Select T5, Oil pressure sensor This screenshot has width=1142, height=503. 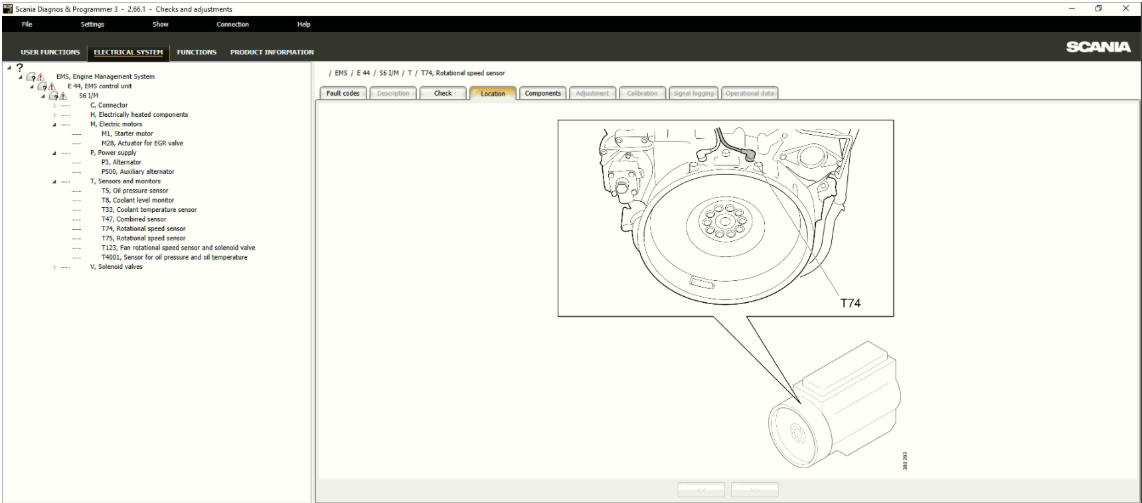click(x=135, y=191)
